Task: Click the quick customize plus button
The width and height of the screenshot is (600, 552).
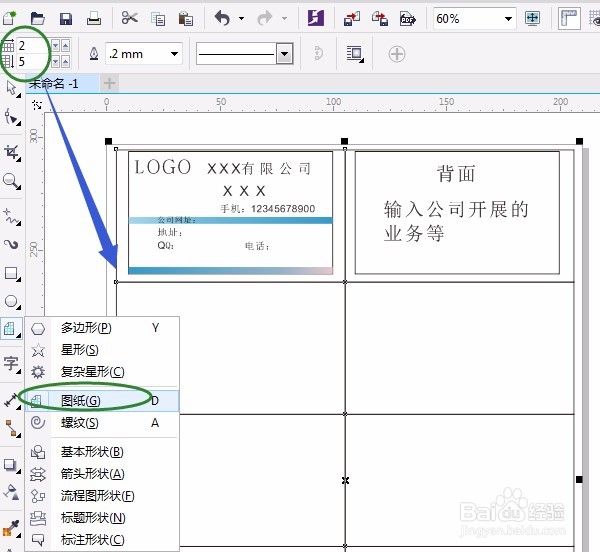Action: (397, 54)
